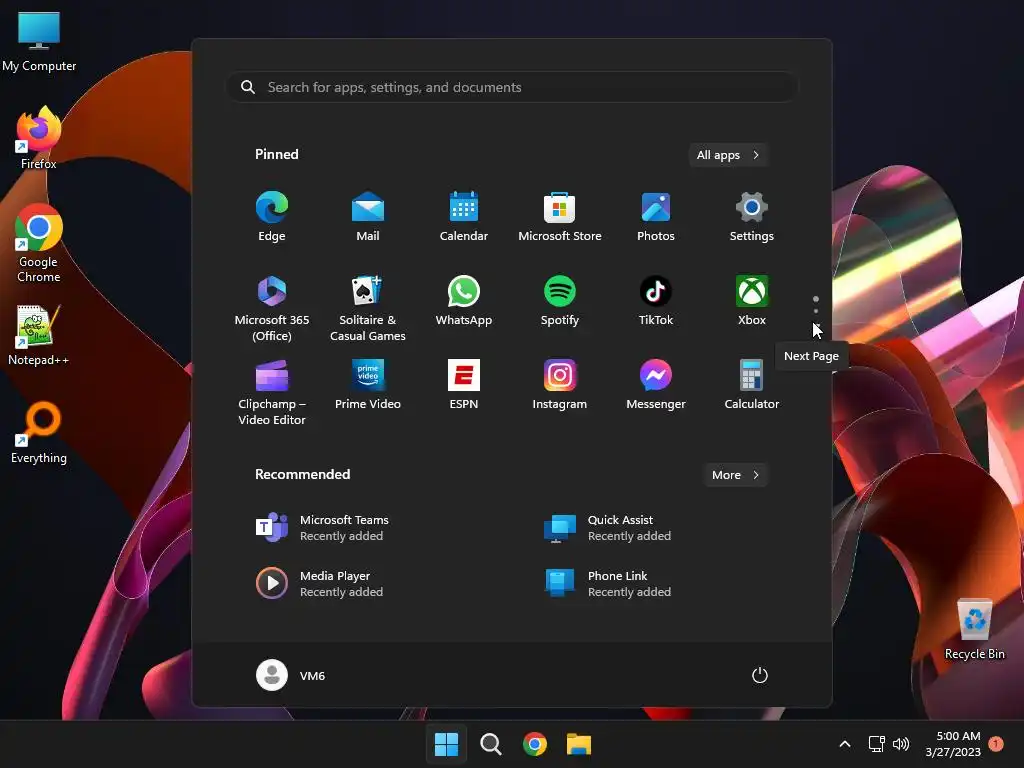Click the network icon in system tray

pyautogui.click(x=876, y=744)
